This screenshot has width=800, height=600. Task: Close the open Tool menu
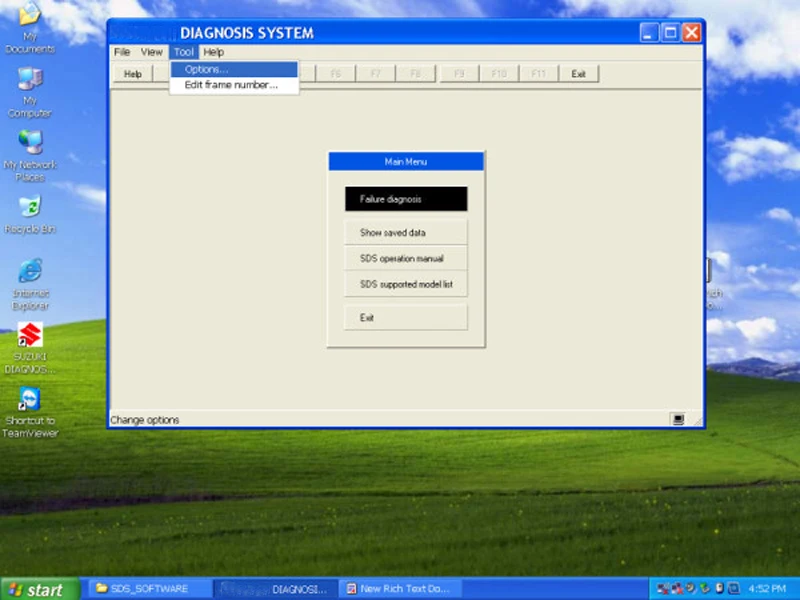click(x=184, y=52)
